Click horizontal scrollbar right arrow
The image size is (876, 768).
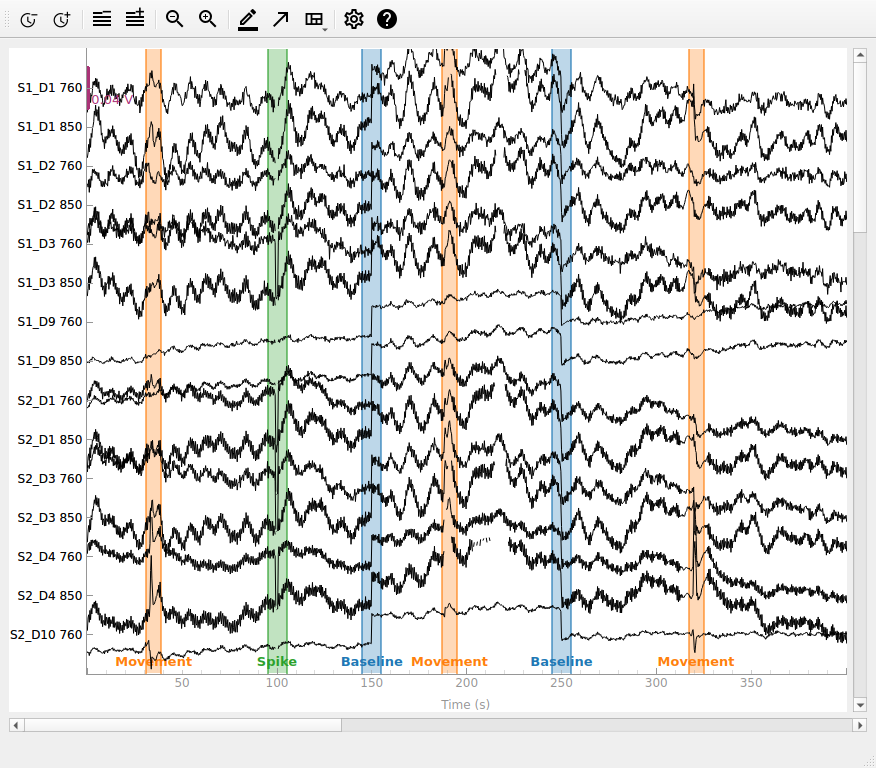[x=860, y=725]
